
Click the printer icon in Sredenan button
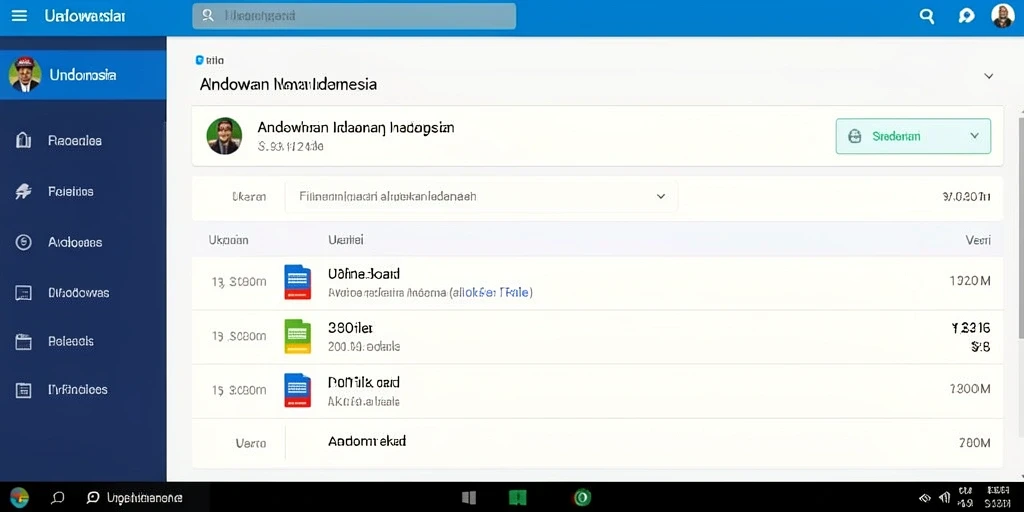[854, 136]
